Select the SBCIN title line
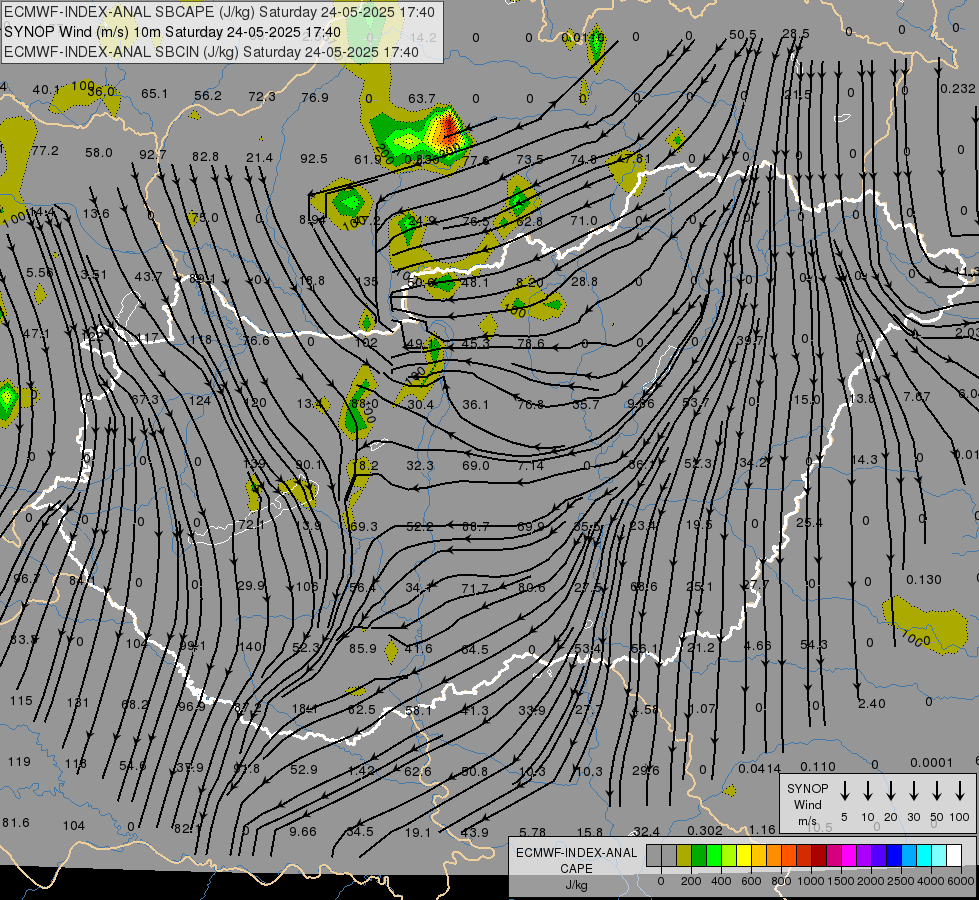The height and width of the screenshot is (900, 979). tap(211, 52)
